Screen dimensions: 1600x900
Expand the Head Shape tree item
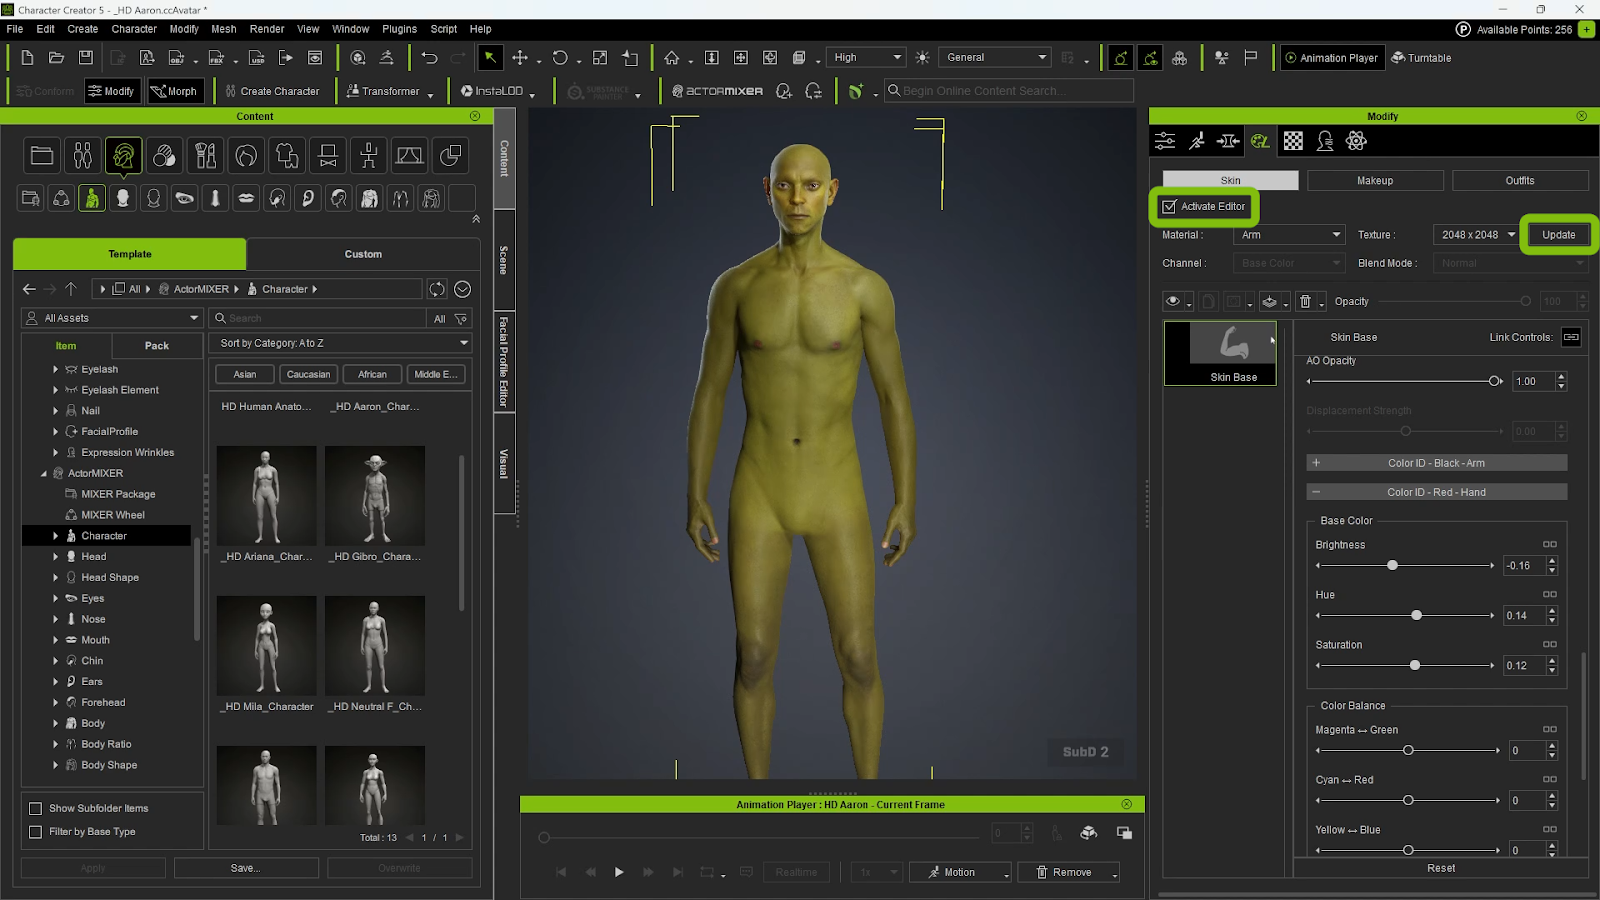55,578
